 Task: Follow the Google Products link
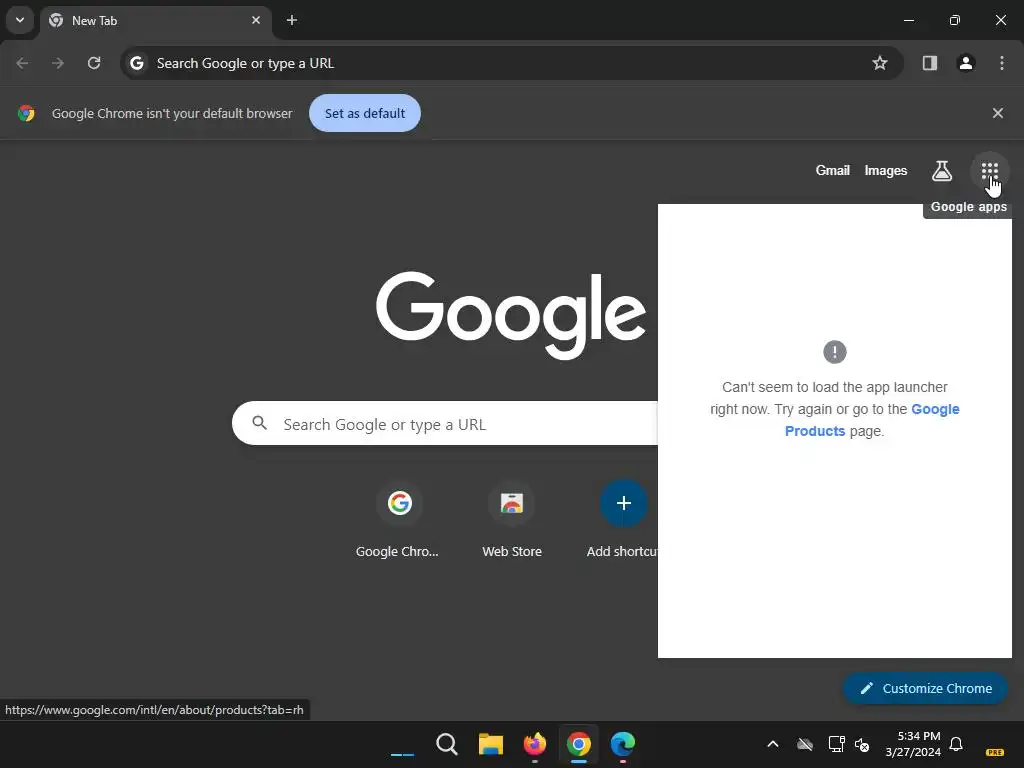tap(872, 420)
